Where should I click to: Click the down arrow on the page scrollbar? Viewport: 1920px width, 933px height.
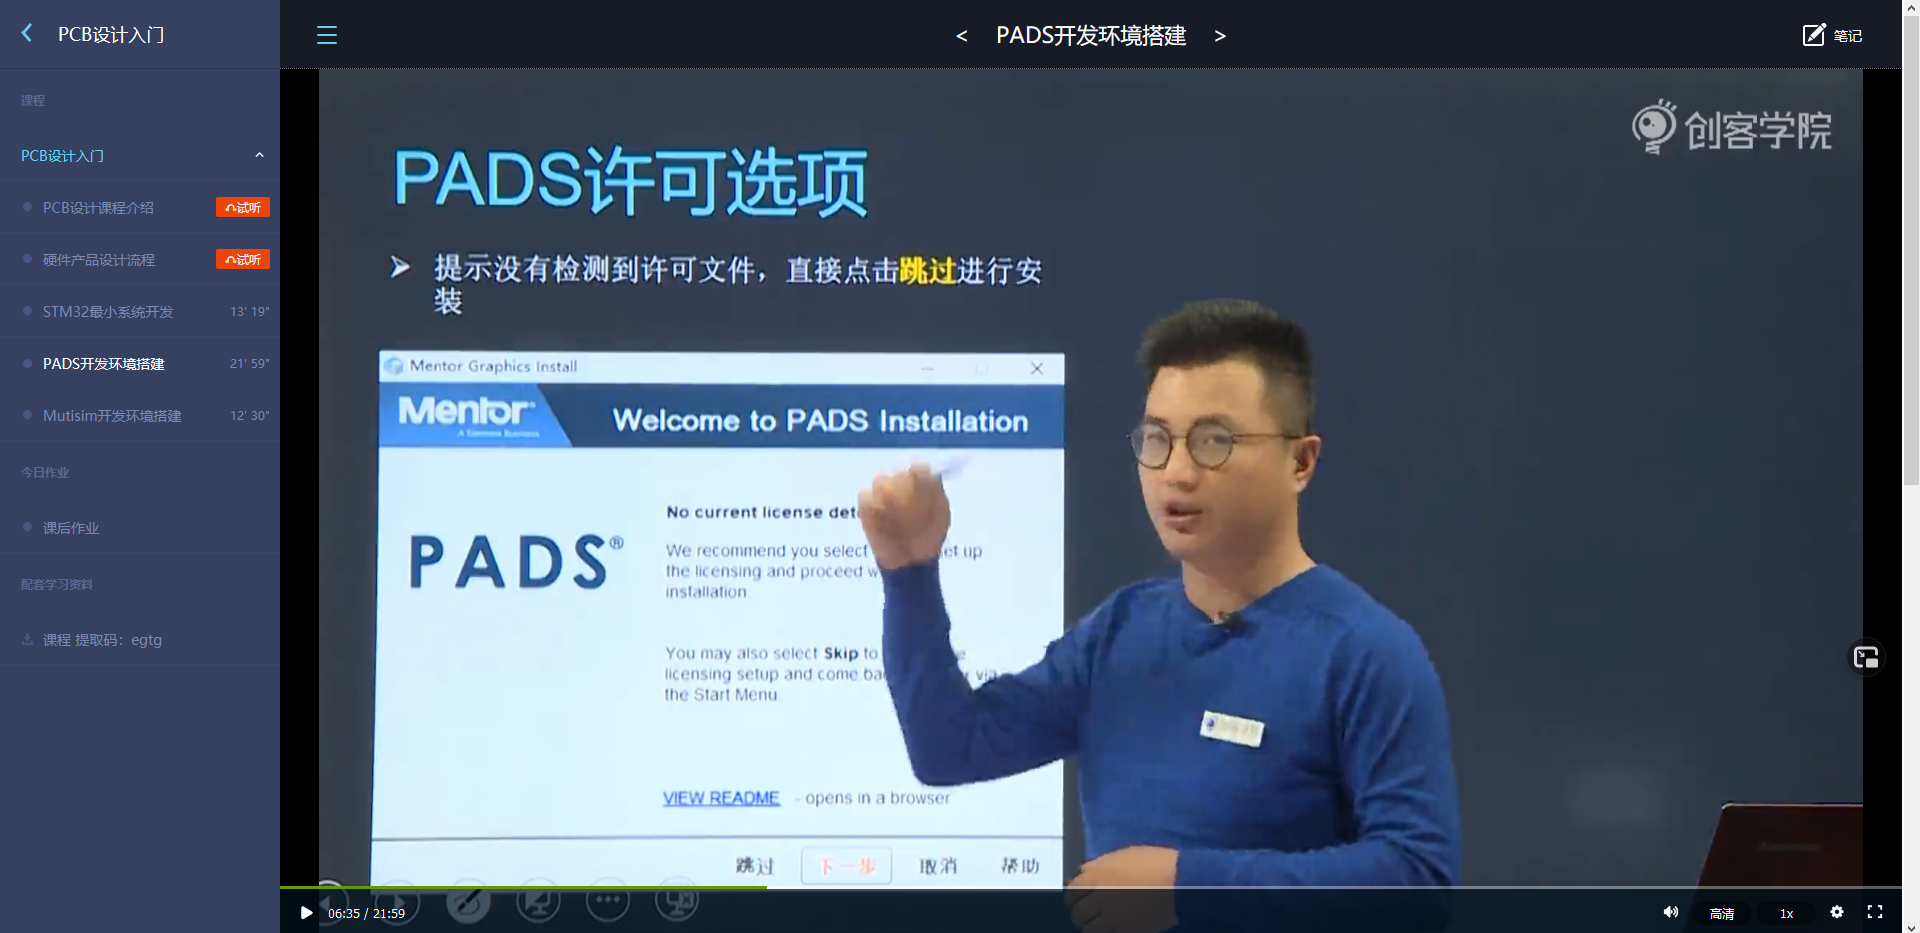tap(1911, 927)
